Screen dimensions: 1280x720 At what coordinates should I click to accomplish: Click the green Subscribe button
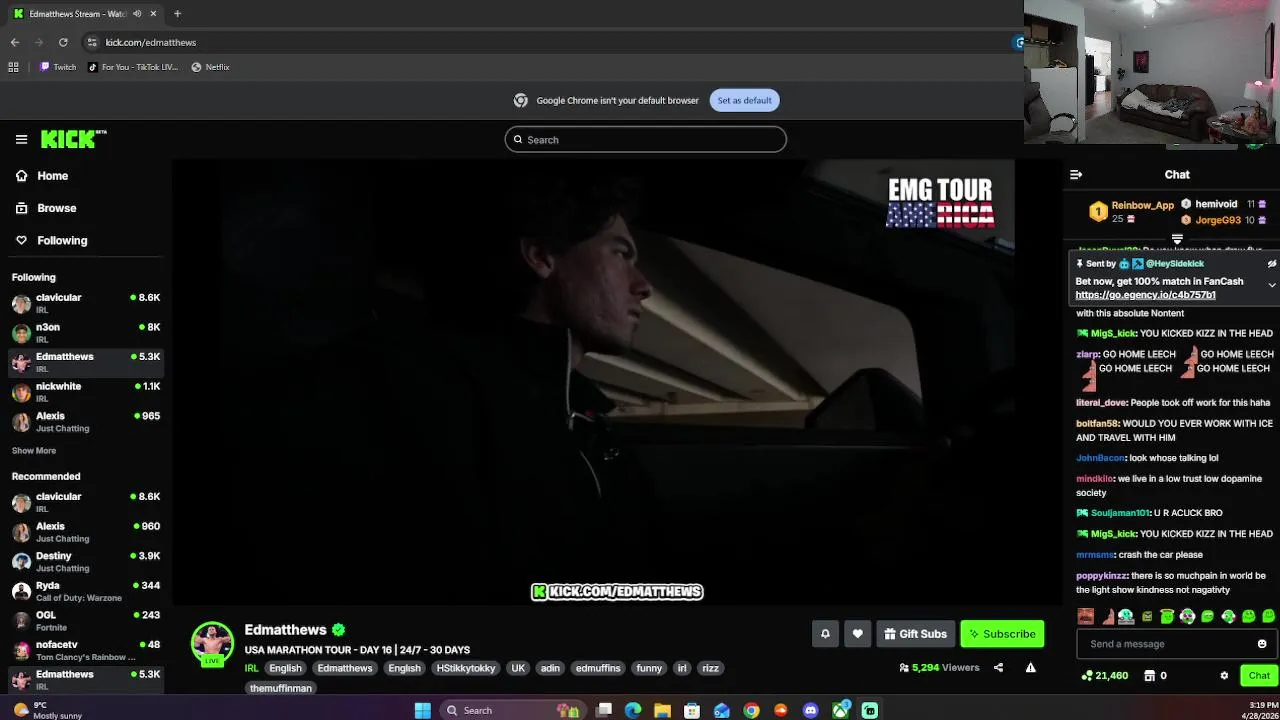pyautogui.click(x=1002, y=634)
